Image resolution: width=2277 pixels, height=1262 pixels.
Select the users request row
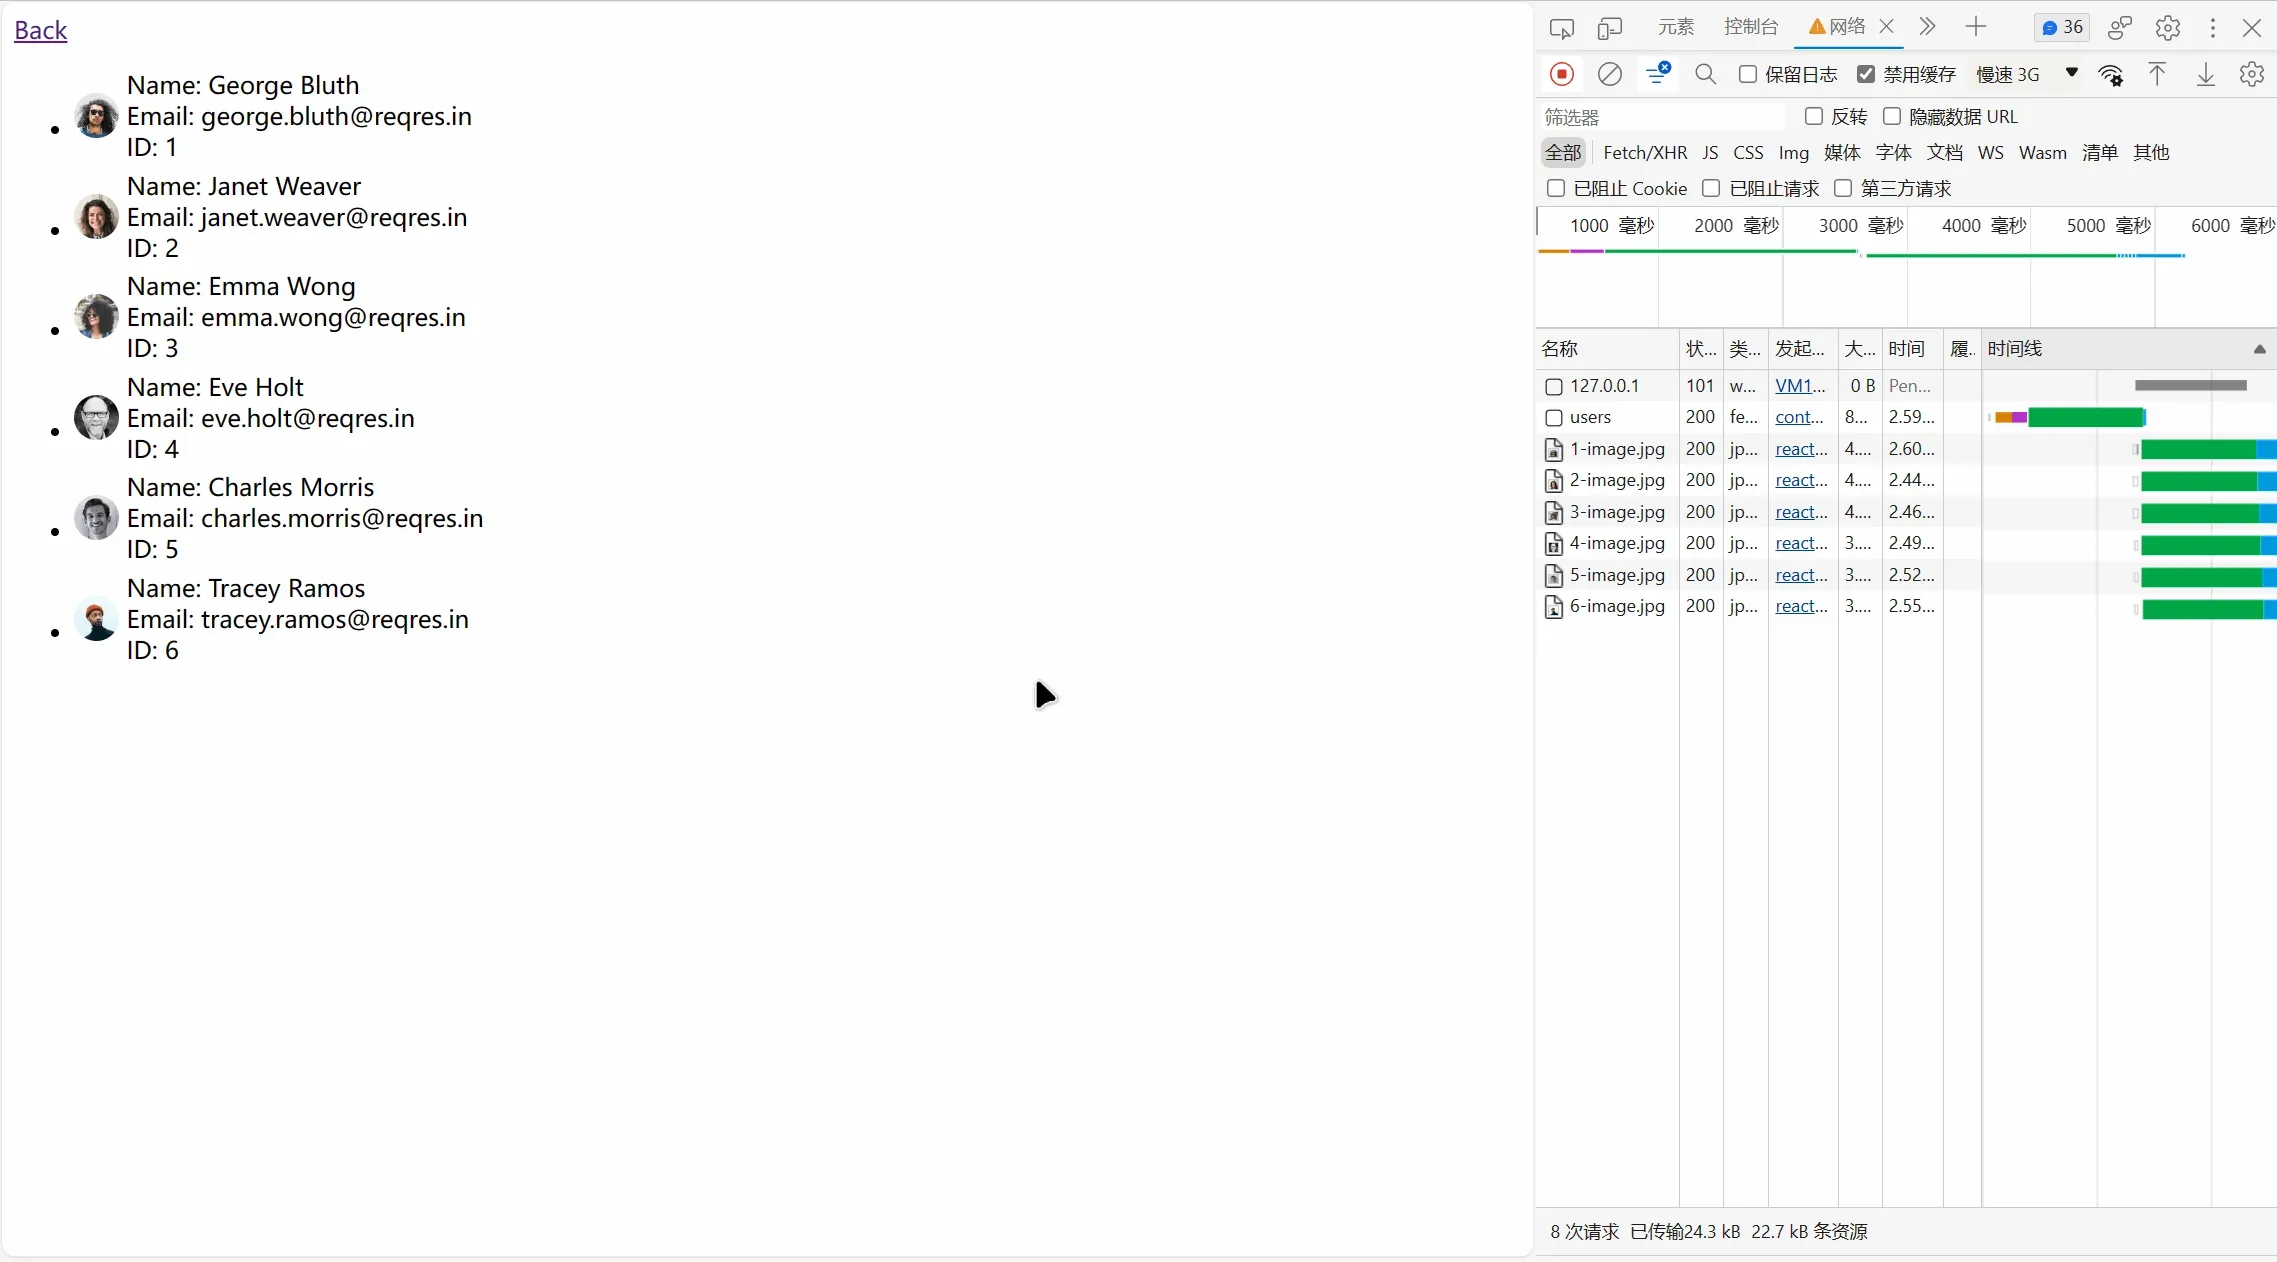click(1590, 417)
